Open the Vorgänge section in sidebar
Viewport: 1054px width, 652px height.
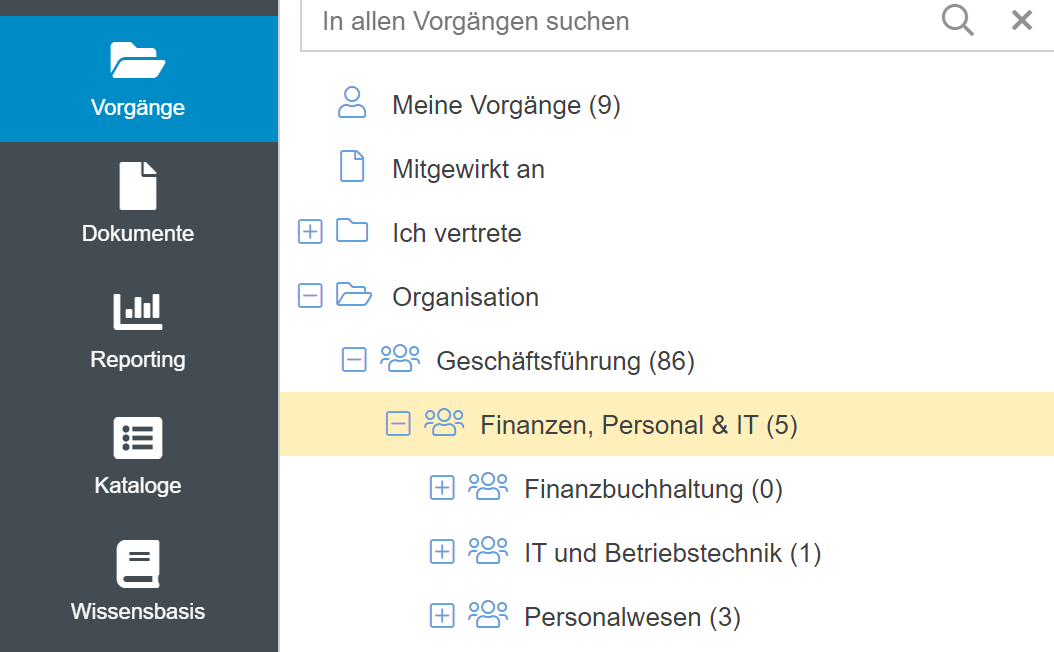point(138,78)
